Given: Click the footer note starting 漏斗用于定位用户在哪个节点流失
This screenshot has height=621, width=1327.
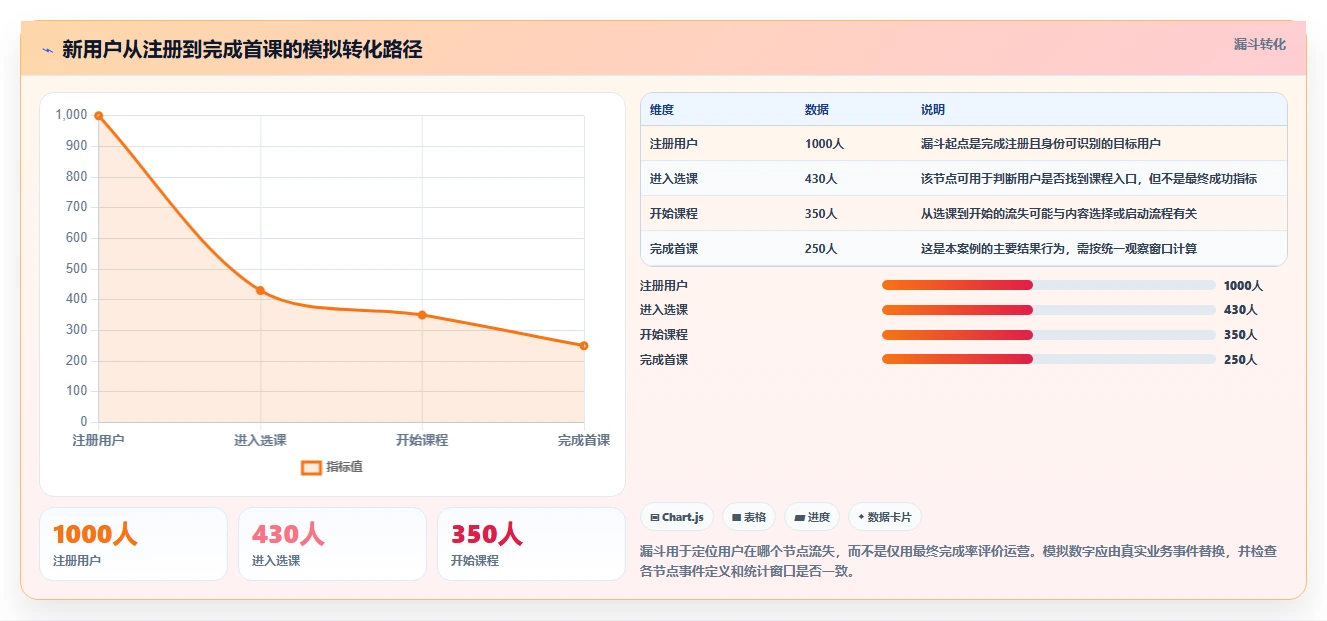Looking at the screenshot, I should [x=958, y=562].
